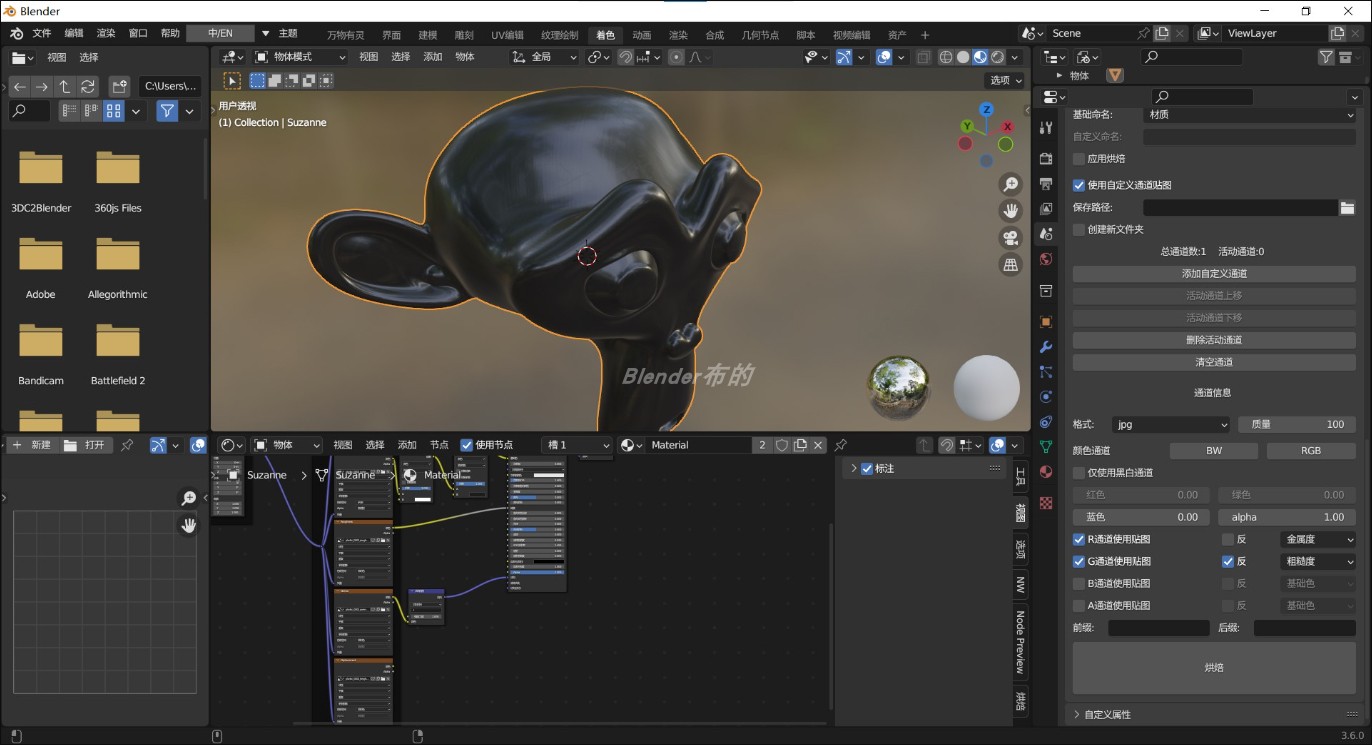Select BW color channel button
The height and width of the screenshot is (745, 1372).
(x=1214, y=451)
